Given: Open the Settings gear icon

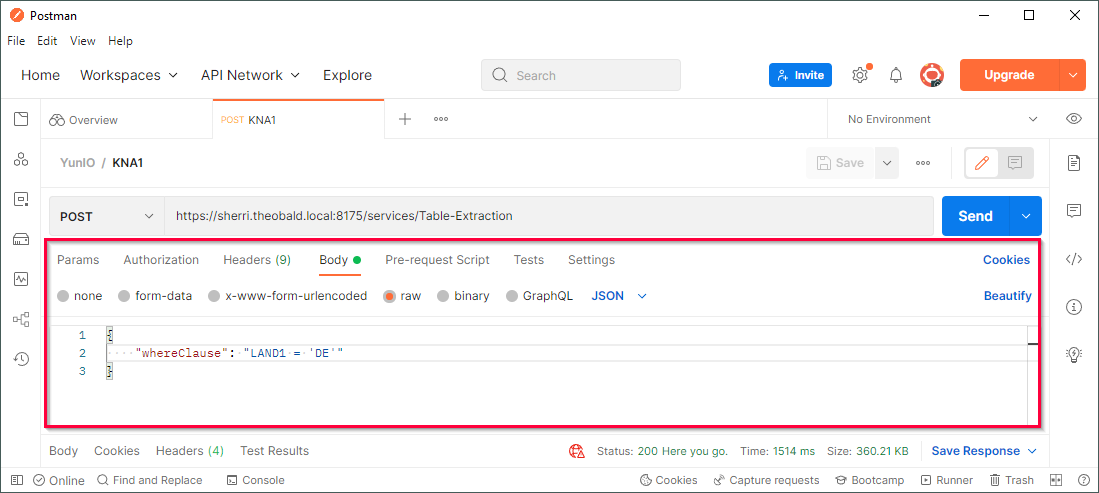Looking at the screenshot, I should point(860,75).
